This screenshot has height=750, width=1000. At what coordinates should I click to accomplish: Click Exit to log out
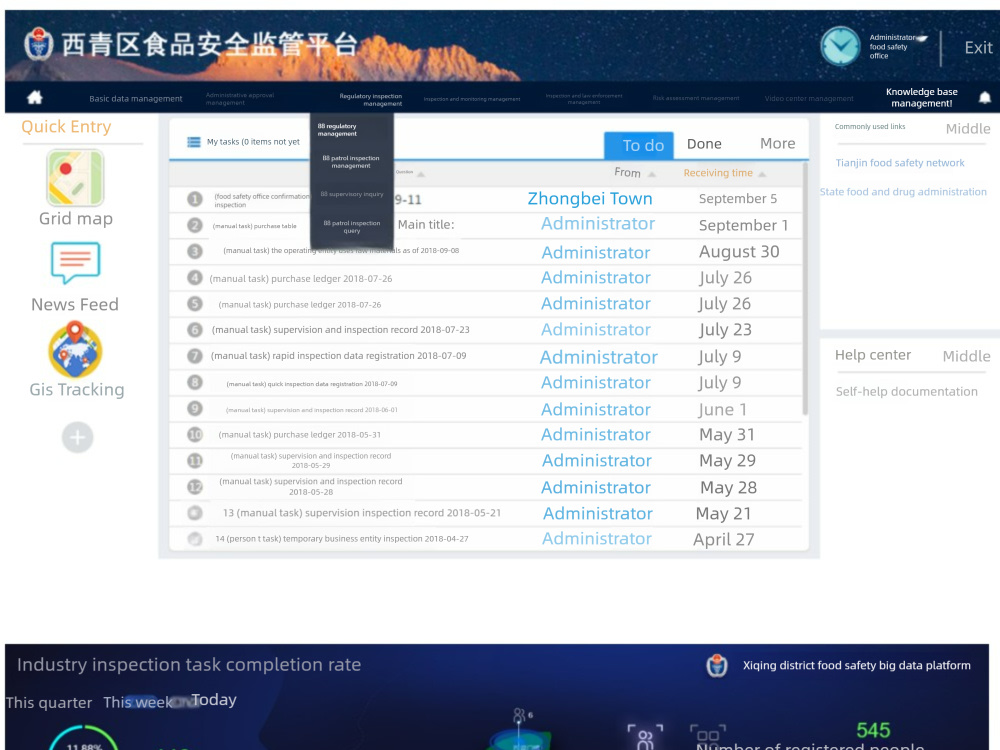pos(978,48)
